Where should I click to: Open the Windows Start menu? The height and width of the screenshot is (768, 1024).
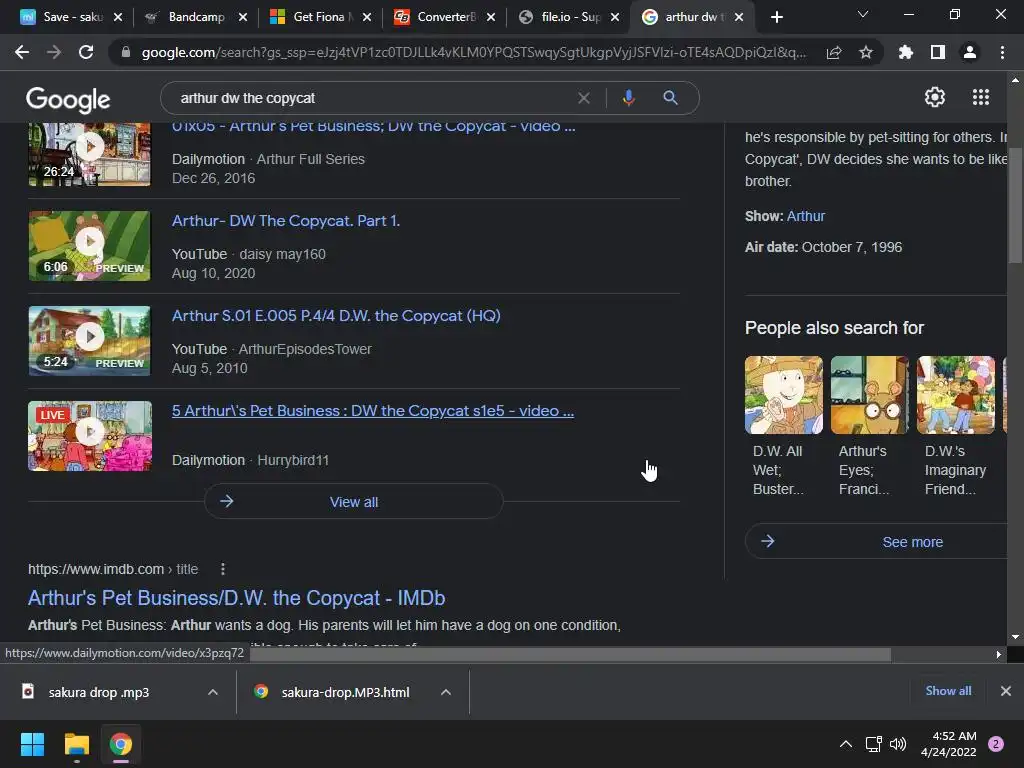(32, 744)
